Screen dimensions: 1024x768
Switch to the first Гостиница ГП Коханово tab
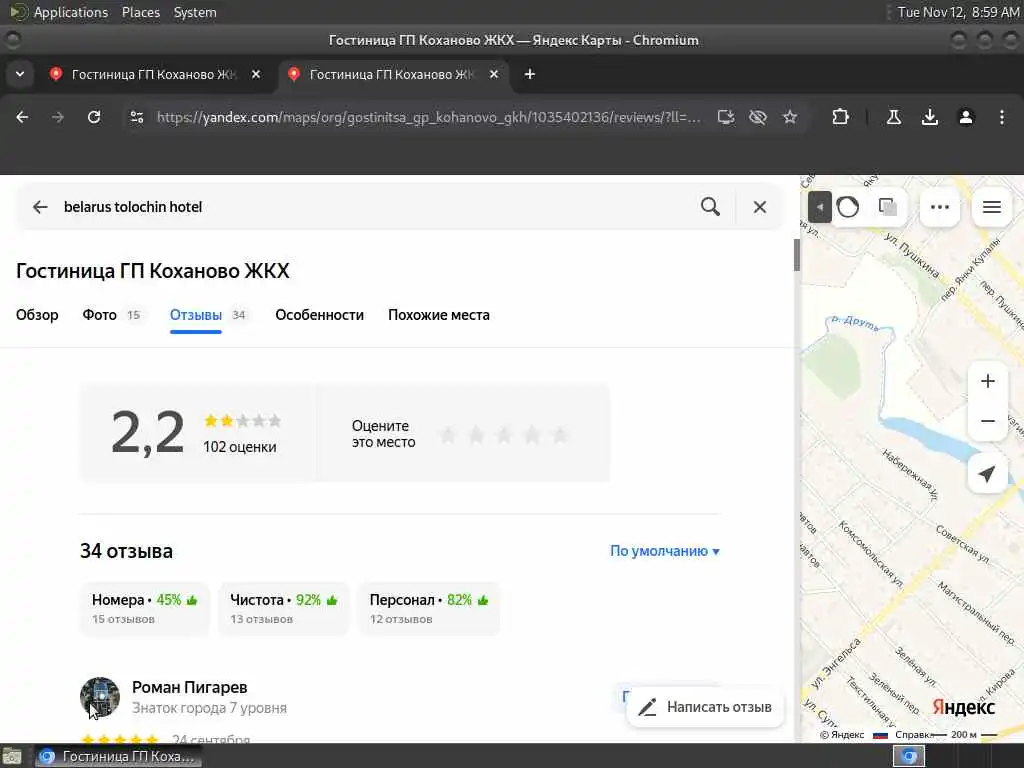tap(153, 74)
